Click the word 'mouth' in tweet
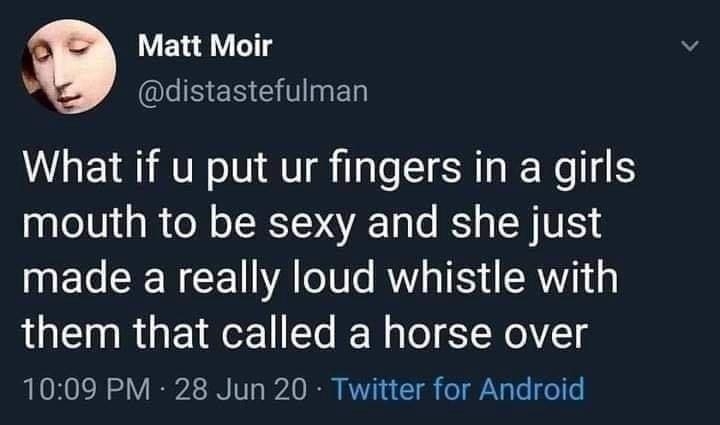The height and width of the screenshot is (425, 720). (x=84, y=223)
